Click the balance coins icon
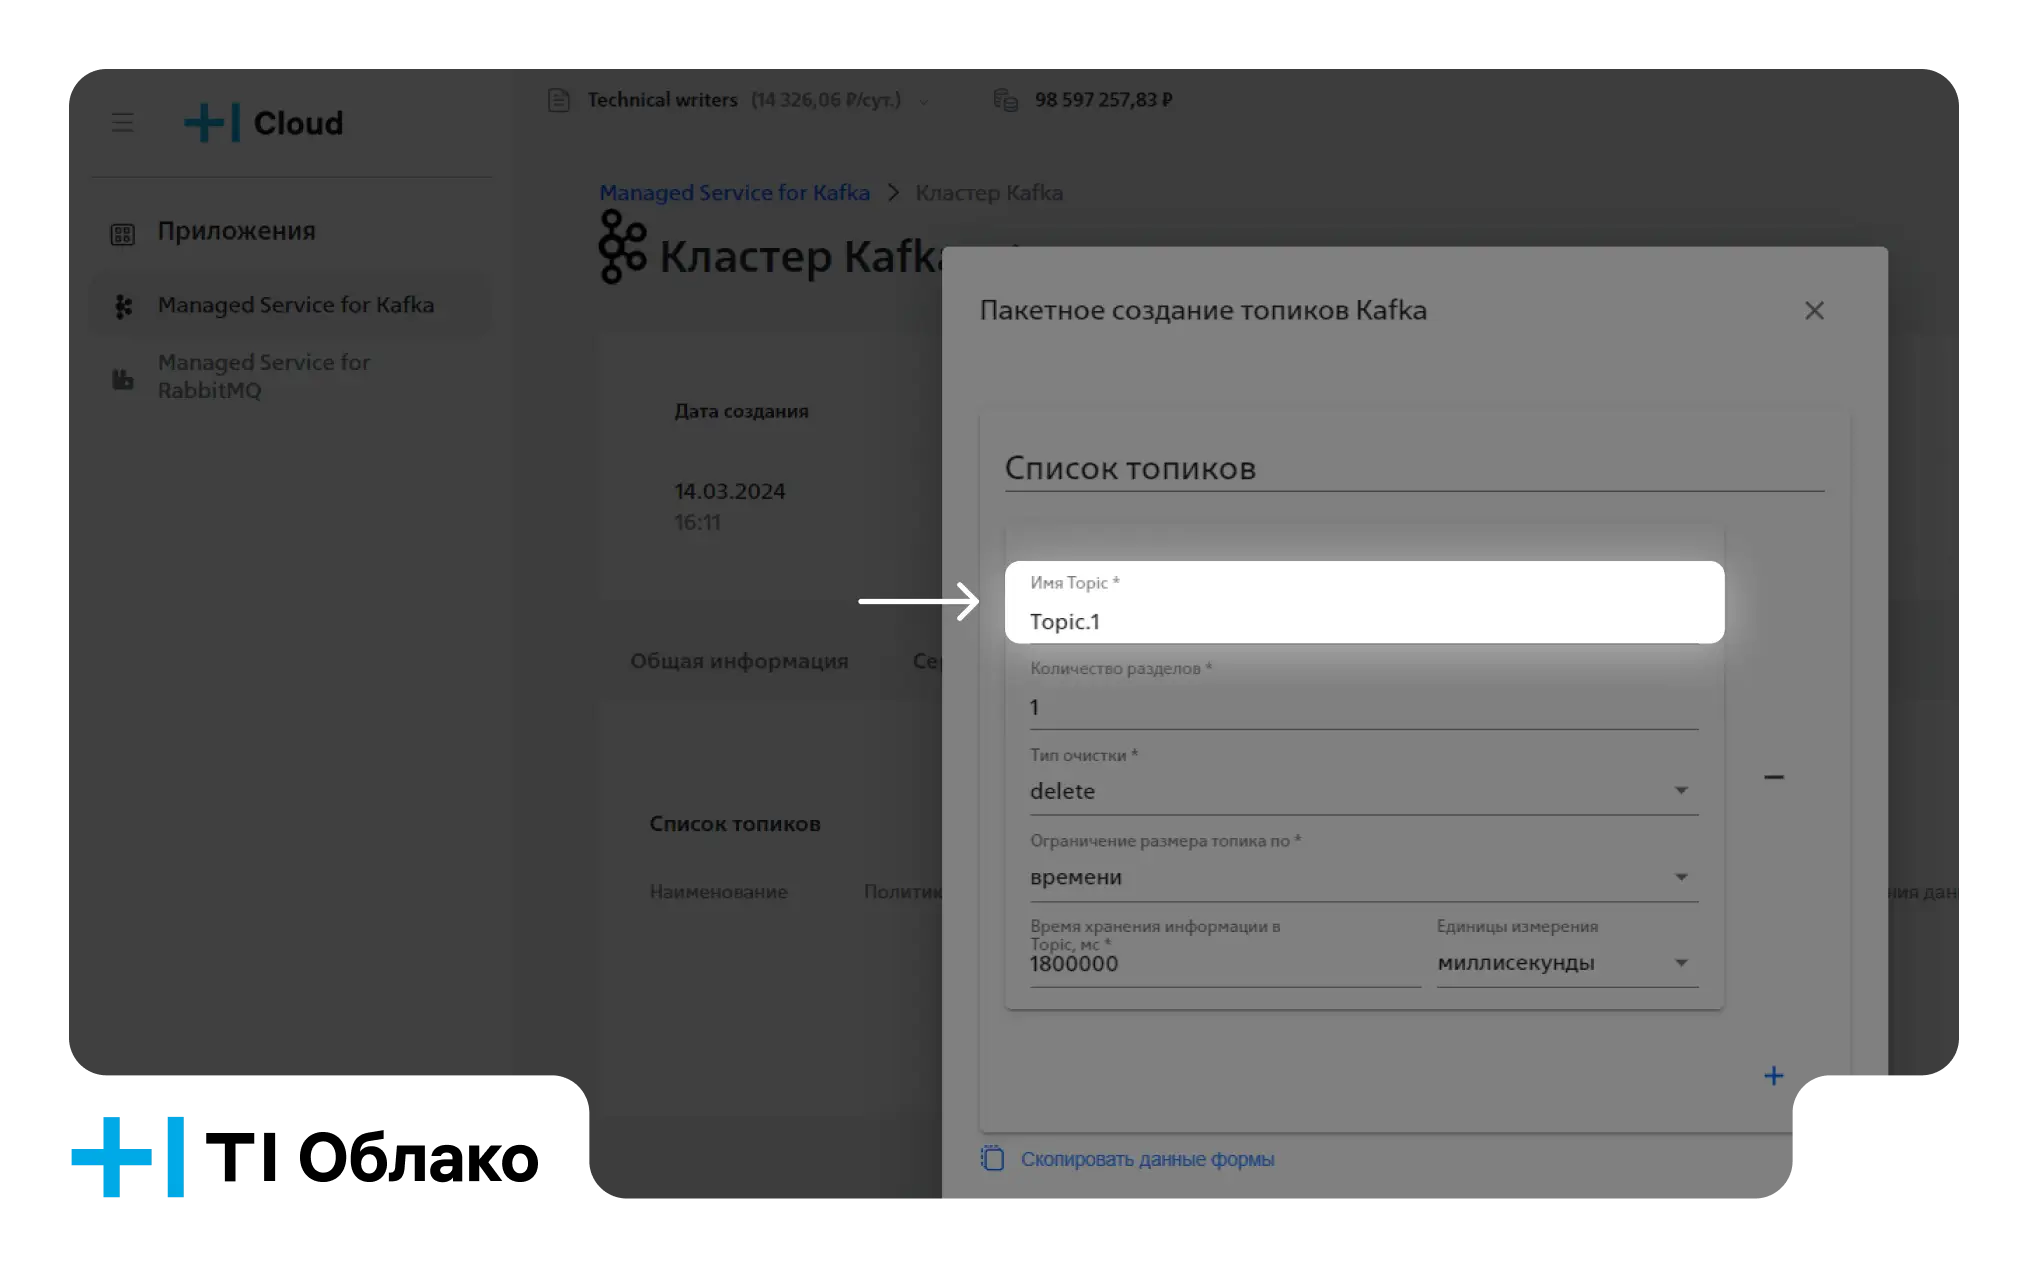 [x=1005, y=100]
